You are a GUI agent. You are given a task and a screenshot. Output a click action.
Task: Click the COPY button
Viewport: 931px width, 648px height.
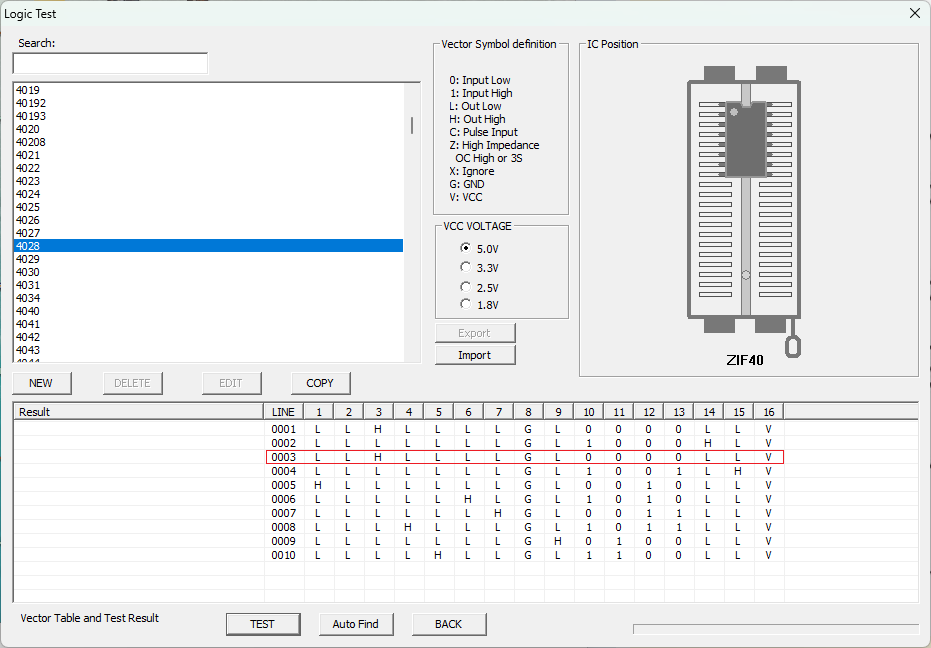click(320, 383)
